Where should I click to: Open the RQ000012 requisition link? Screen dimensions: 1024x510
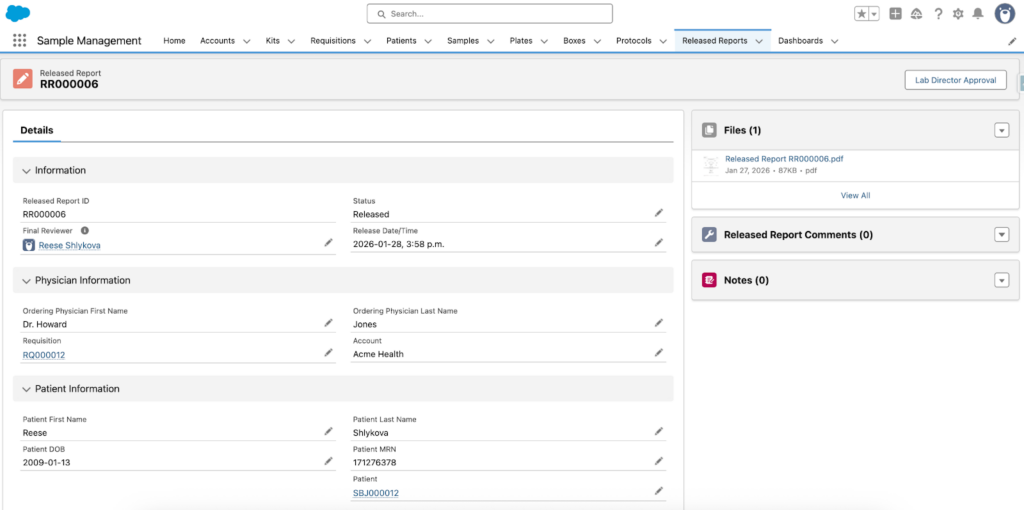[x=44, y=355]
